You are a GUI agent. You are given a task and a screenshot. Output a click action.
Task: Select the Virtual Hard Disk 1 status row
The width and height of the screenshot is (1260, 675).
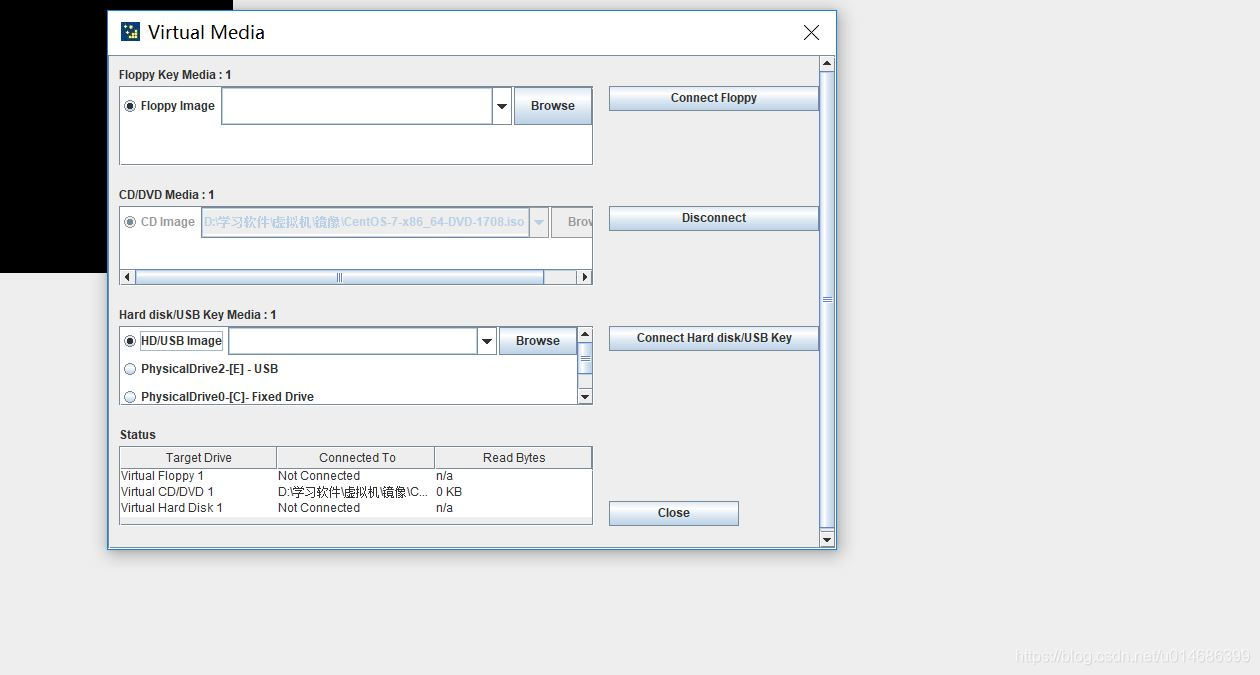[x=356, y=508]
